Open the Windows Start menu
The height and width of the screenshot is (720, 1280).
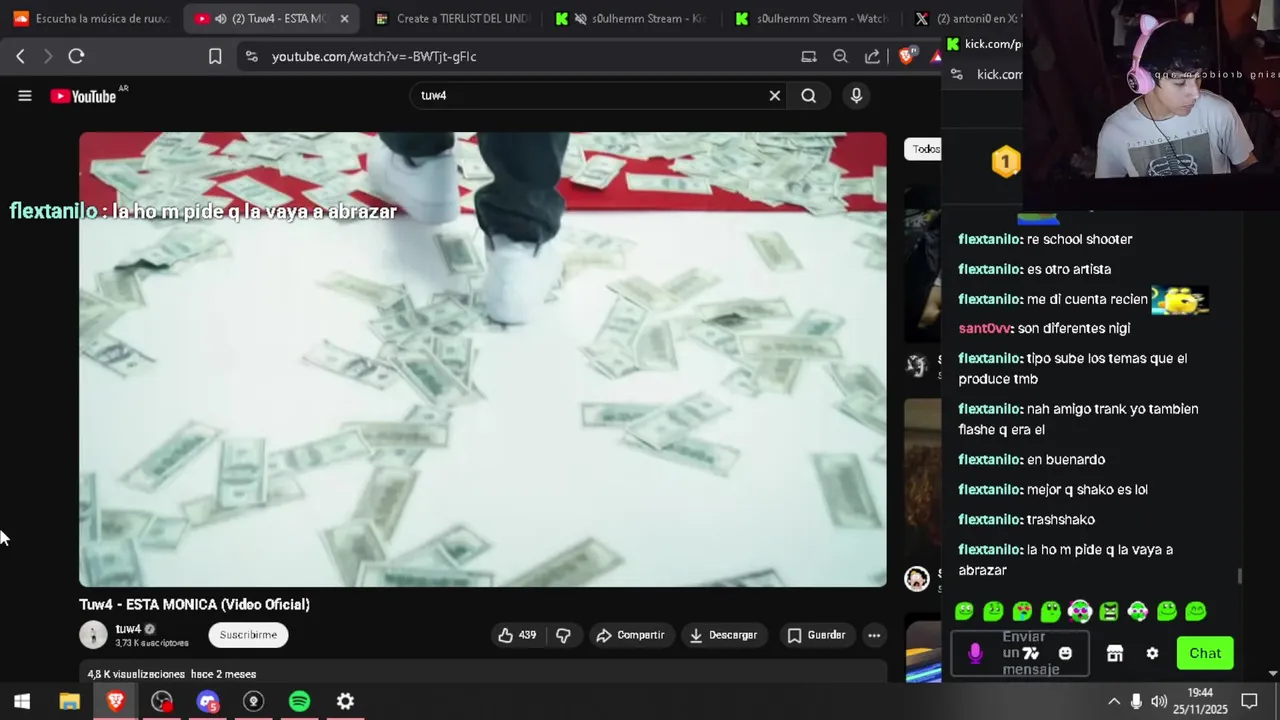coord(22,702)
